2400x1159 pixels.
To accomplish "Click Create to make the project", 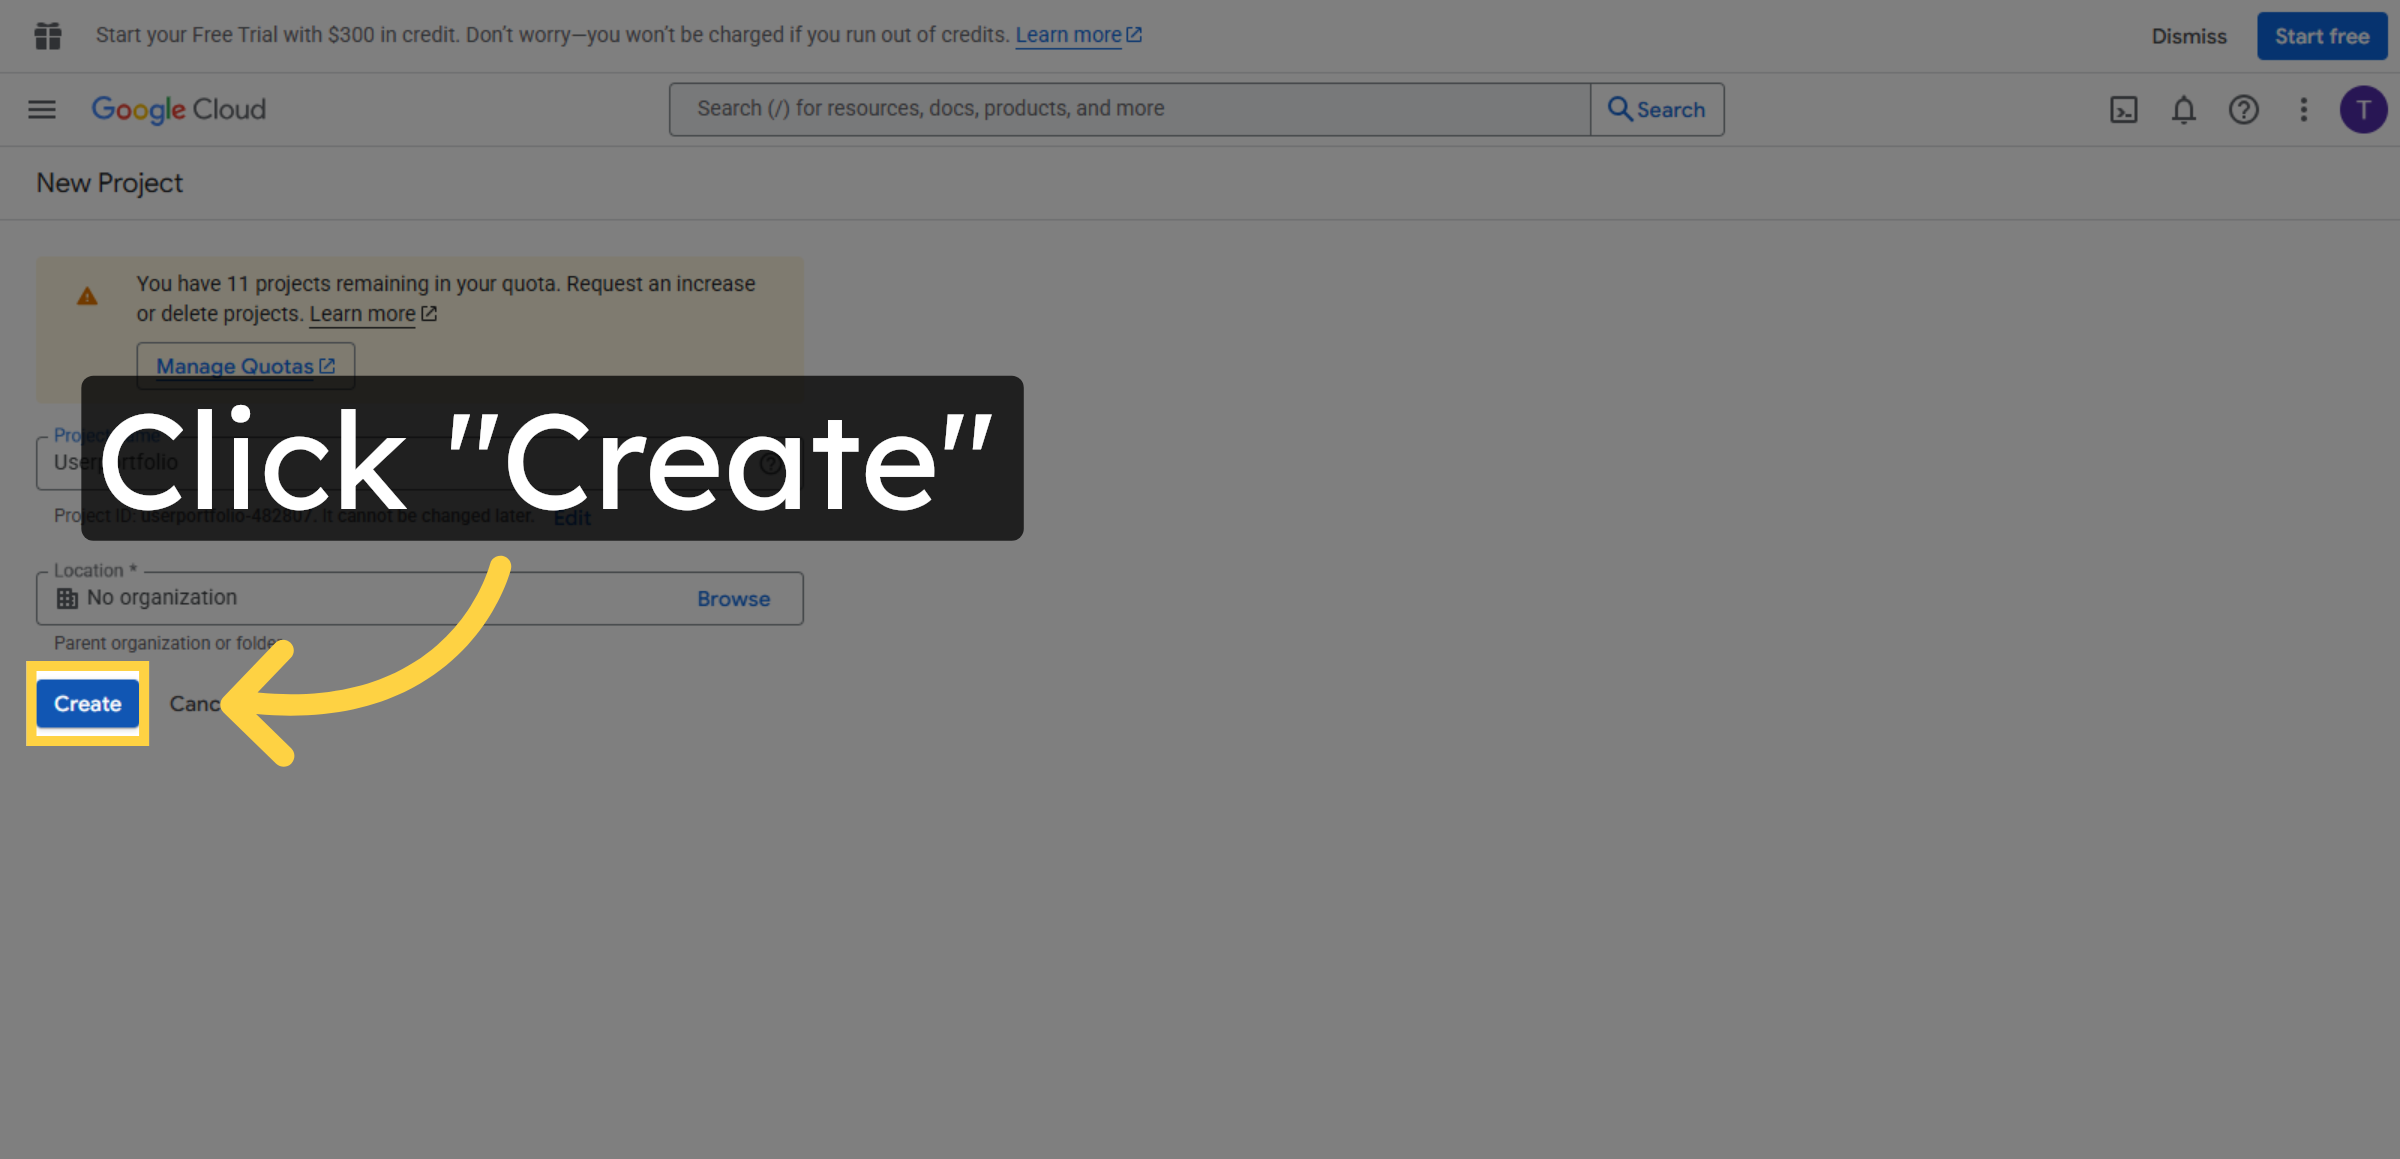I will 87,703.
